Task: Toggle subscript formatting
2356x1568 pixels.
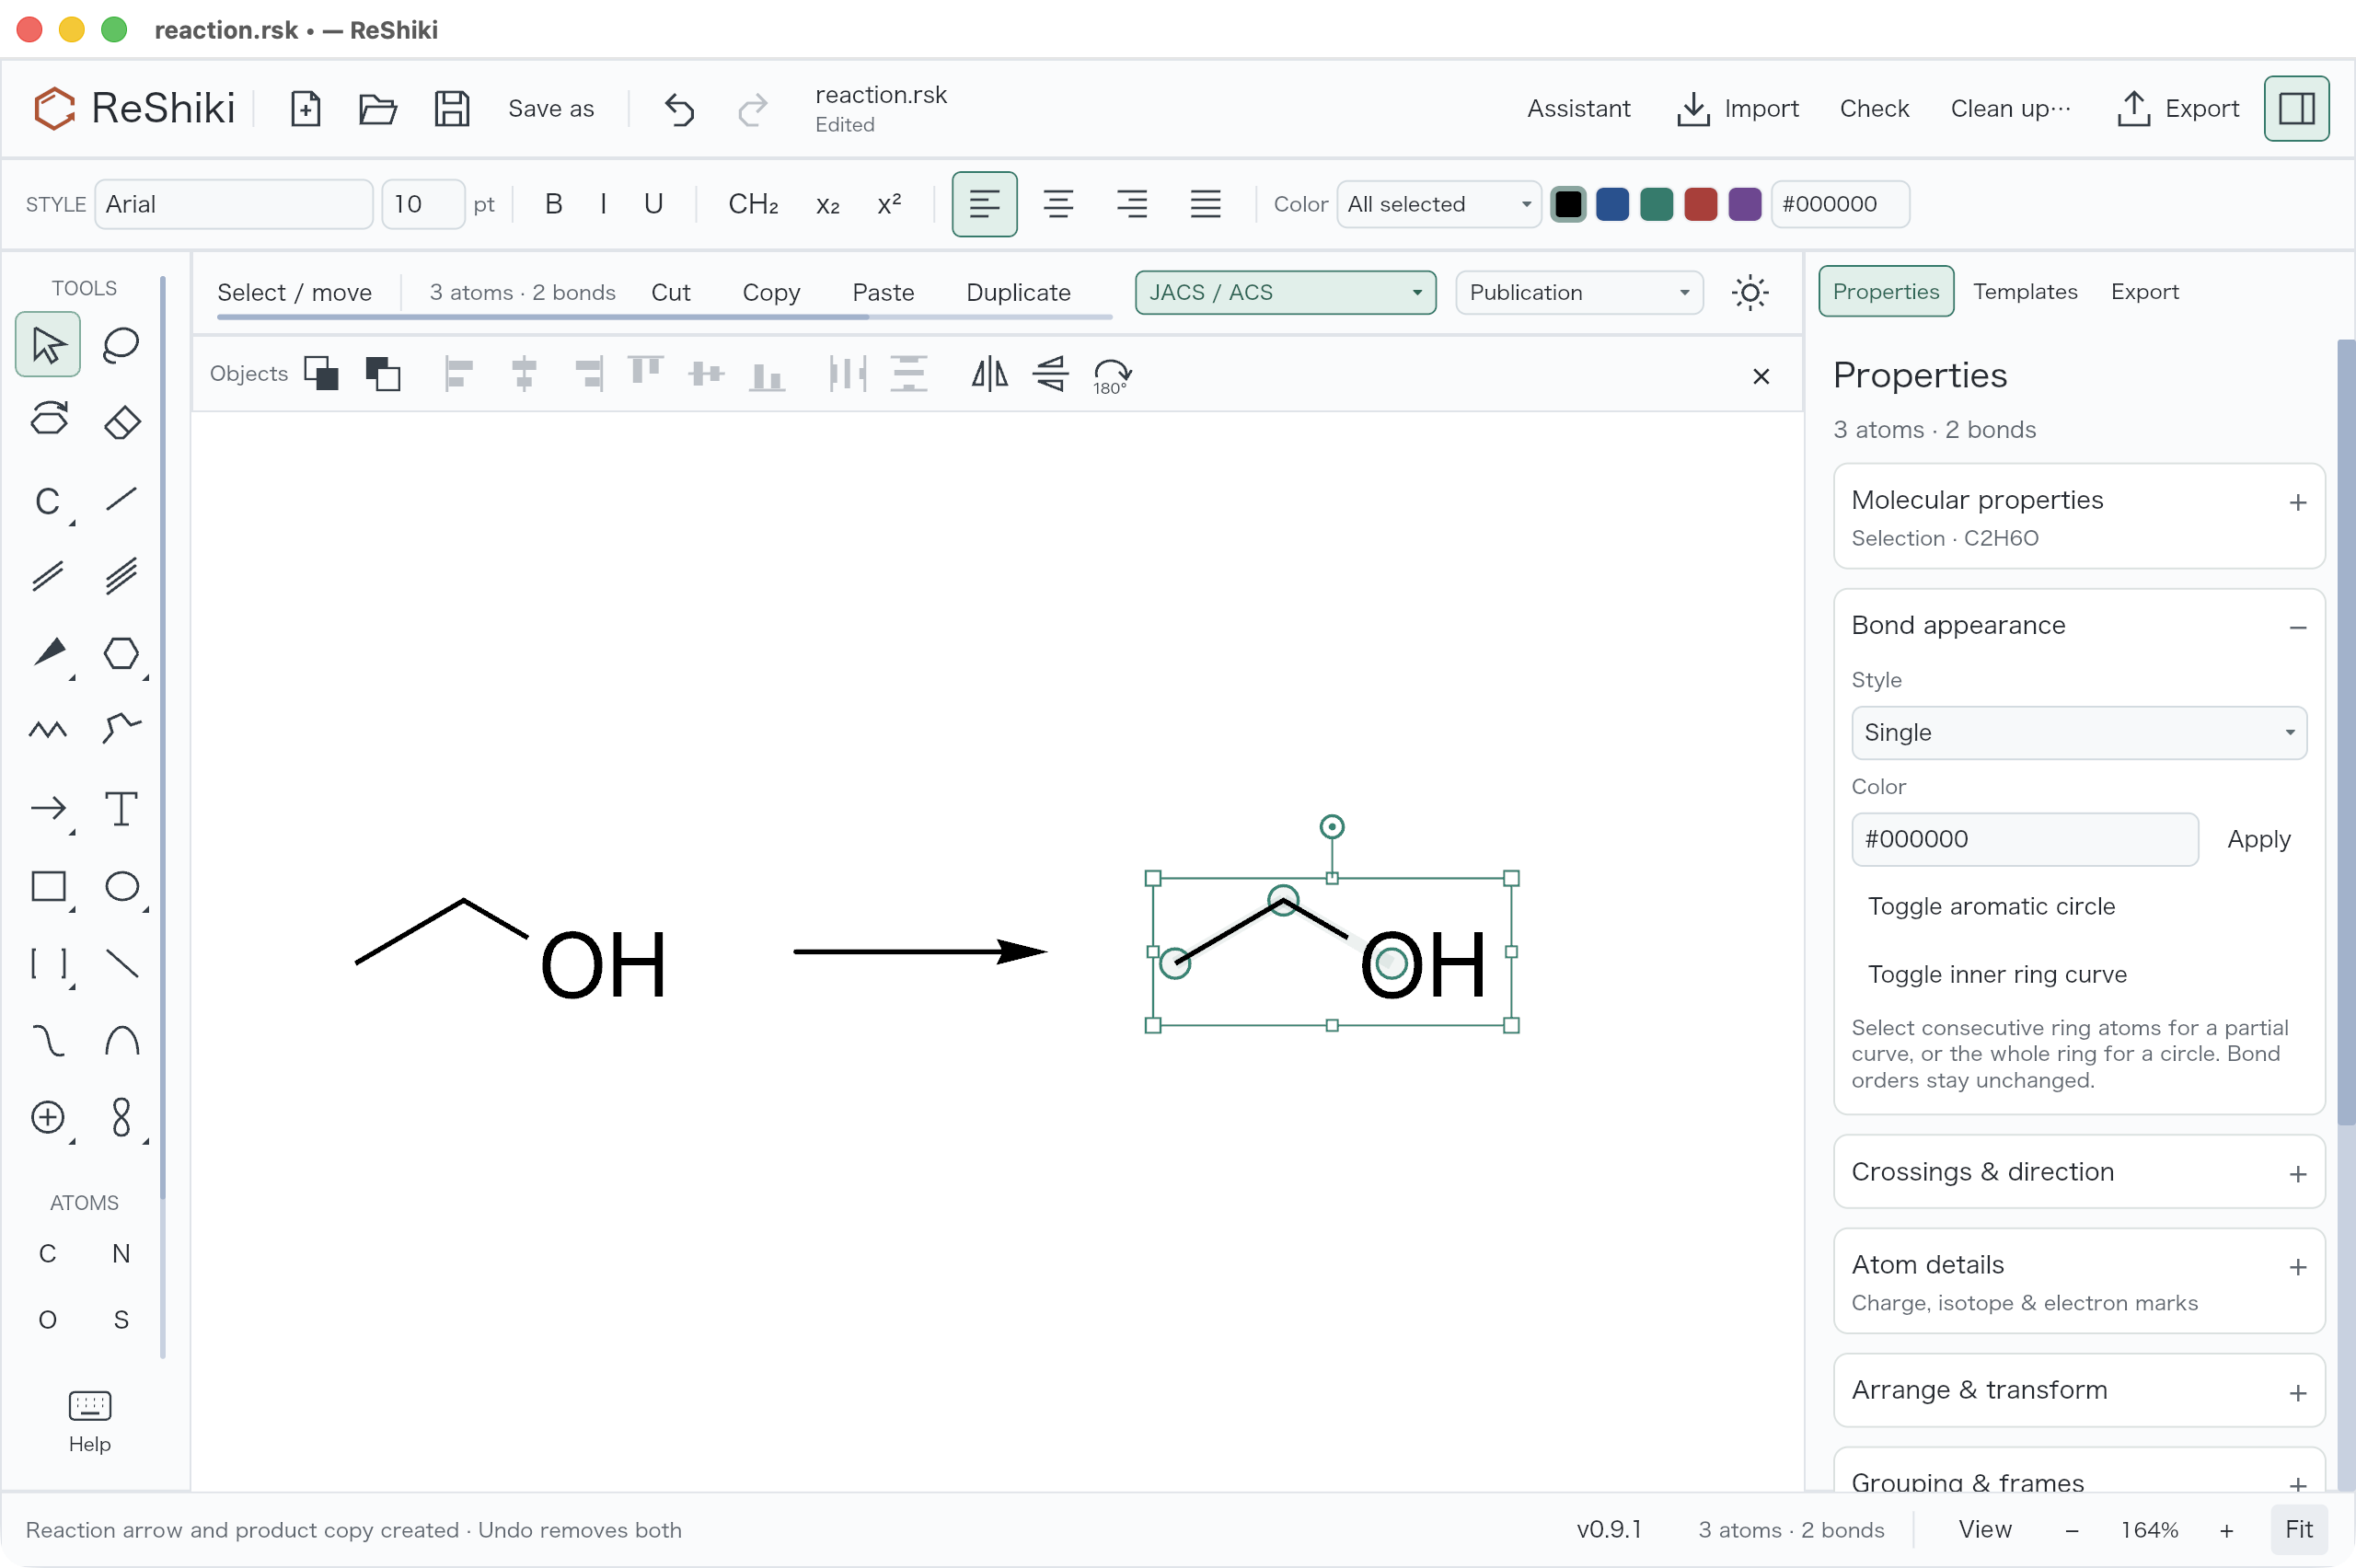Action: (x=827, y=204)
